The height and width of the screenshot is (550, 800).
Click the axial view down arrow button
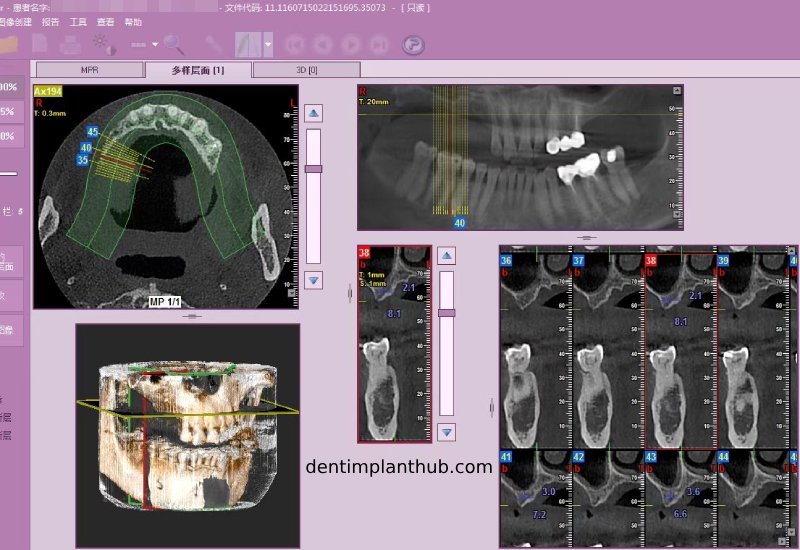(x=313, y=280)
